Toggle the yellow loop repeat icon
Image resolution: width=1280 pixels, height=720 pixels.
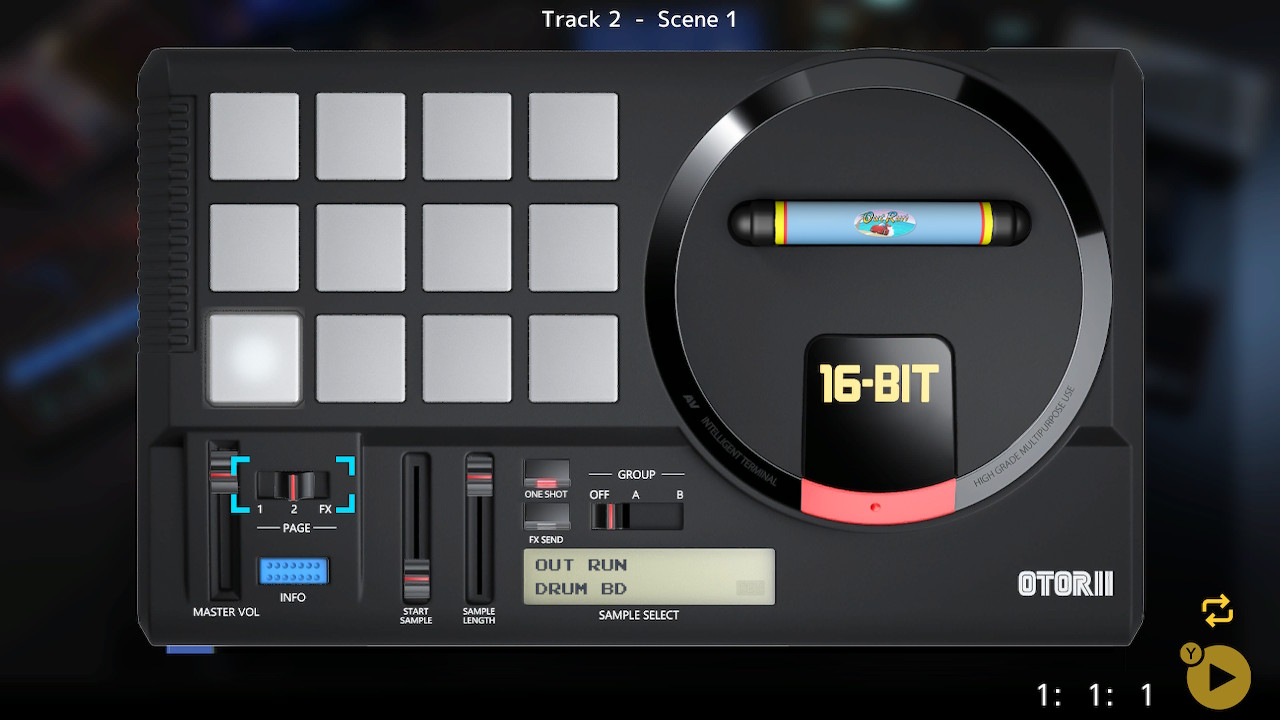pyautogui.click(x=1217, y=610)
